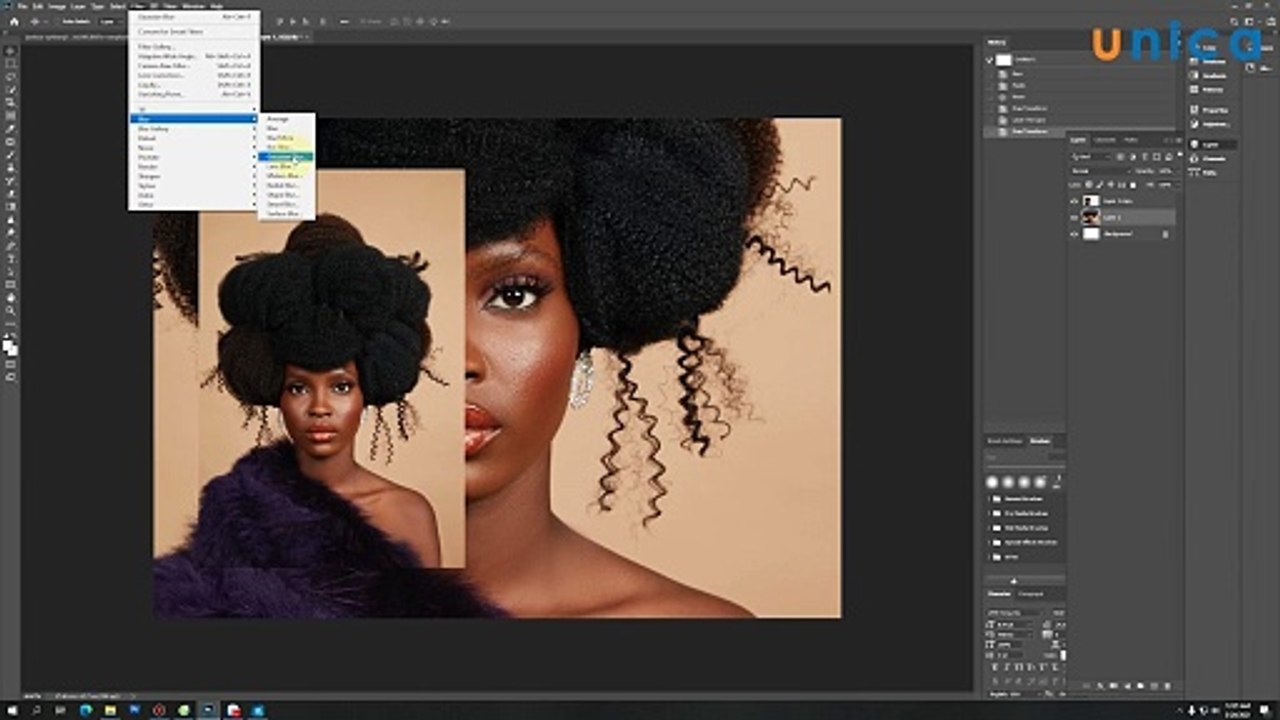Click the background color swatch
This screenshot has width=1280, height=720.
point(15,352)
